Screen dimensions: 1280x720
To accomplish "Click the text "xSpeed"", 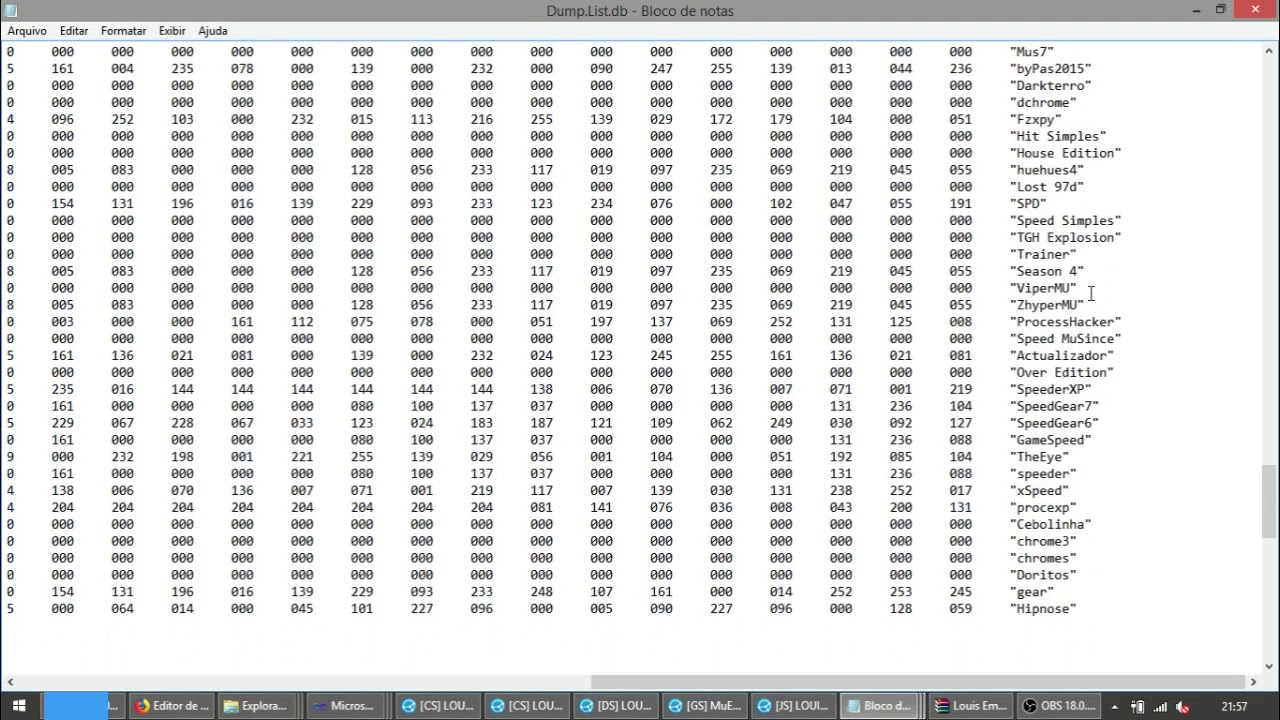I will coord(1039,491).
